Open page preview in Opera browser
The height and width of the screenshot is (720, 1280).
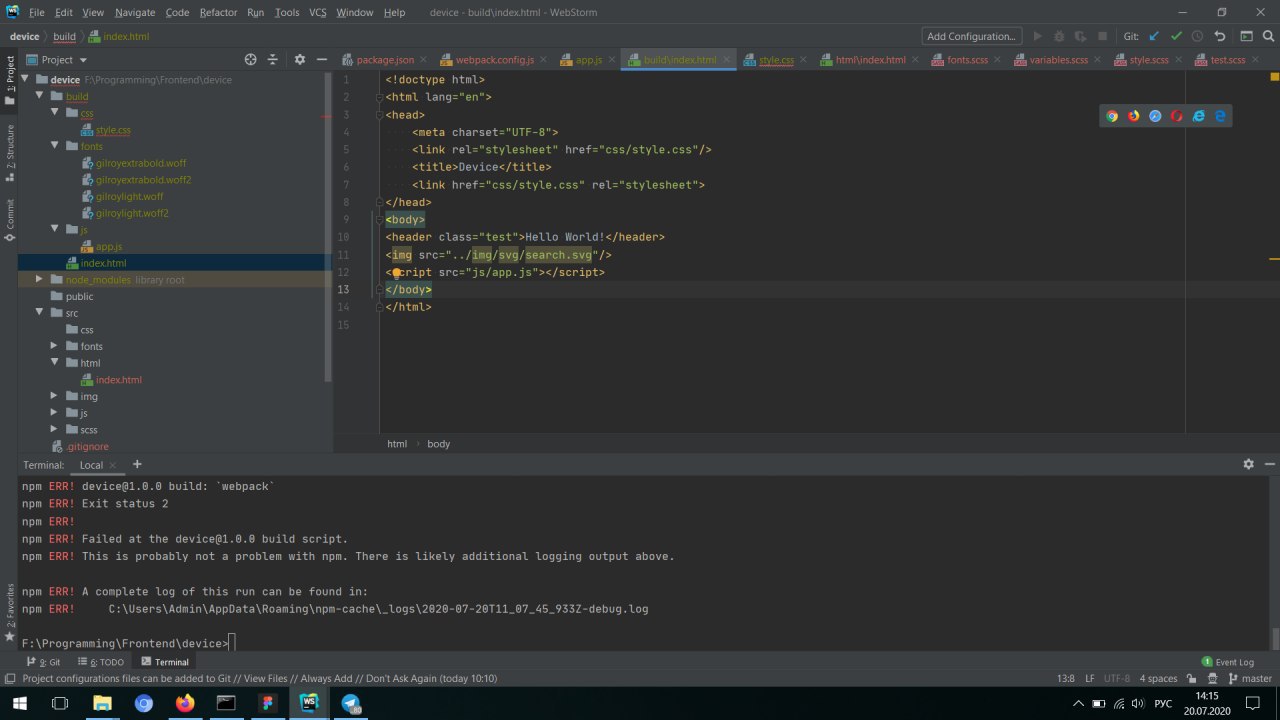coord(1177,116)
